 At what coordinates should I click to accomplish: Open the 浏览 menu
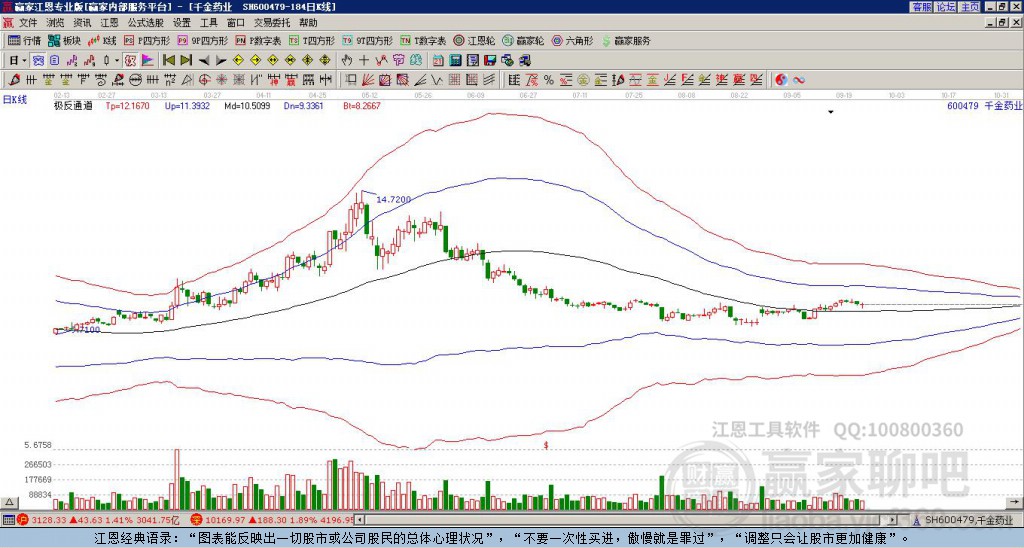56,23
